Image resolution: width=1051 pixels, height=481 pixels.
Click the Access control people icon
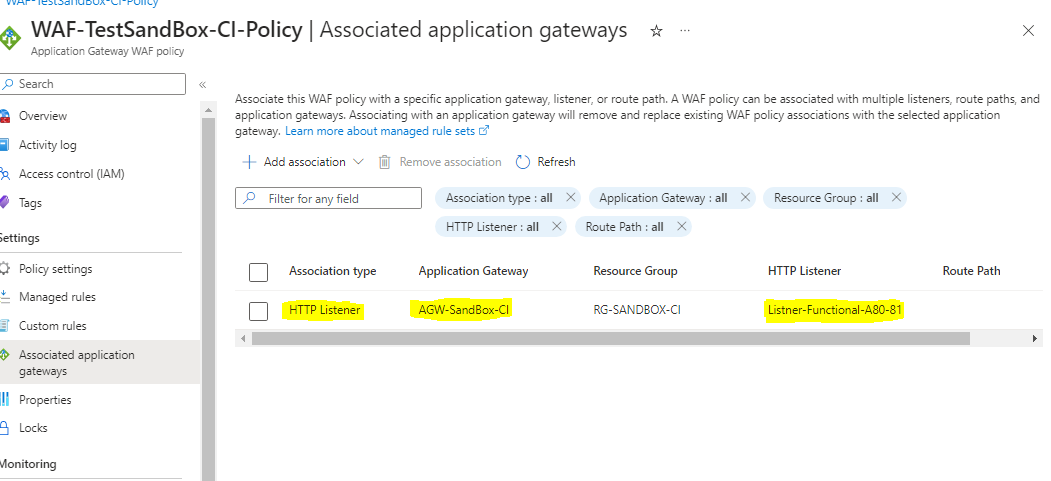pos(5,174)
